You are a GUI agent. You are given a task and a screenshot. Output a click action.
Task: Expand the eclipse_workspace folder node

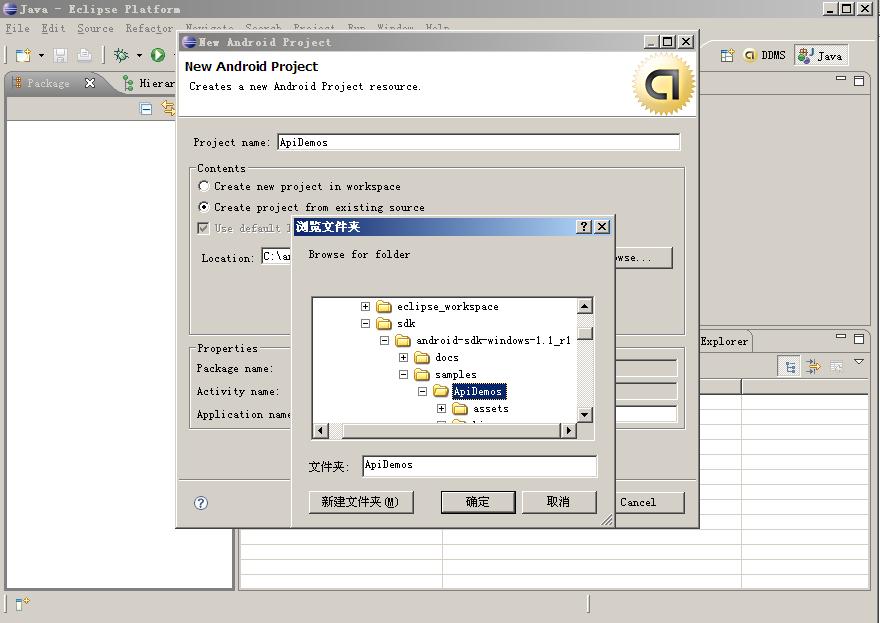365,306
